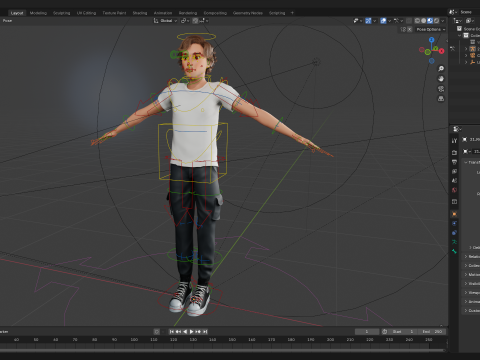Open the Animation workspace tab
The height and width of the screenshot is (360, 480).
(163, 13)
